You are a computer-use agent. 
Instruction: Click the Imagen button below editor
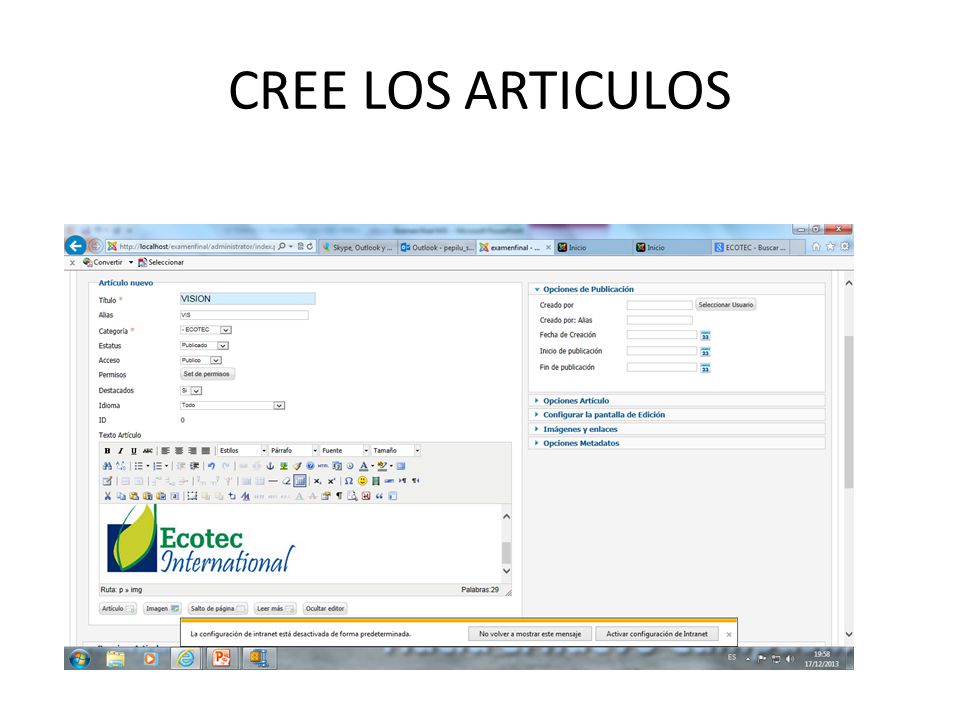coord(162,609)
